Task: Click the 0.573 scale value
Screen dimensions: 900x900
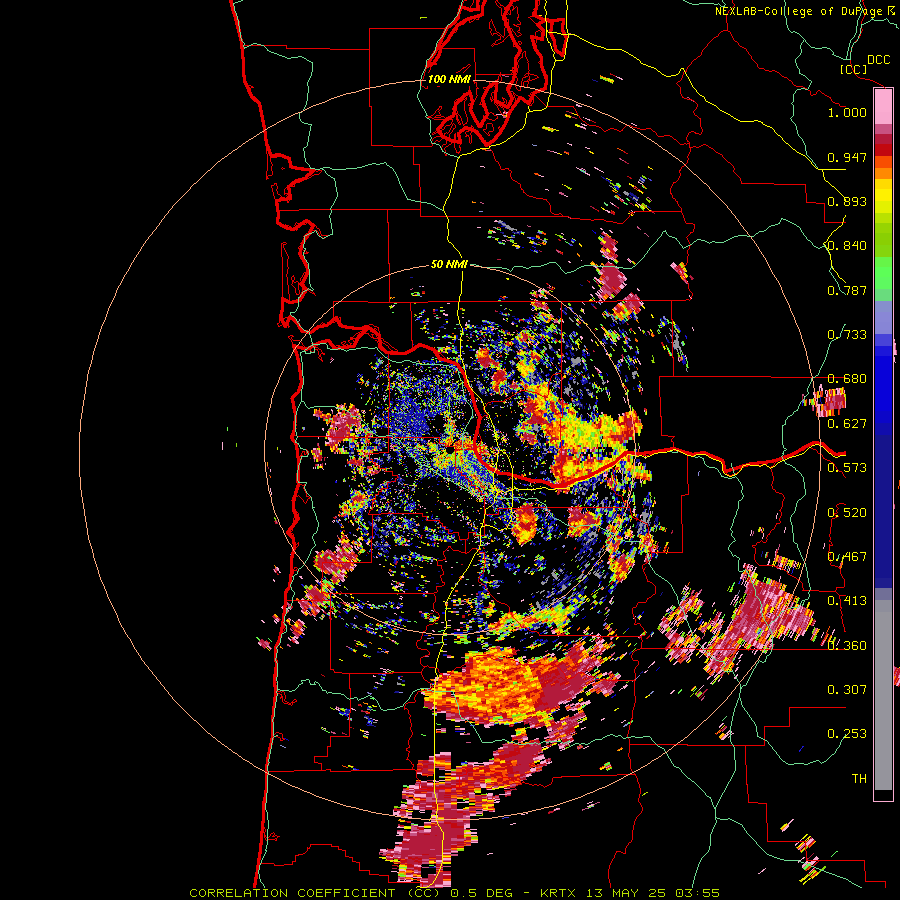Action: (847, 468)
